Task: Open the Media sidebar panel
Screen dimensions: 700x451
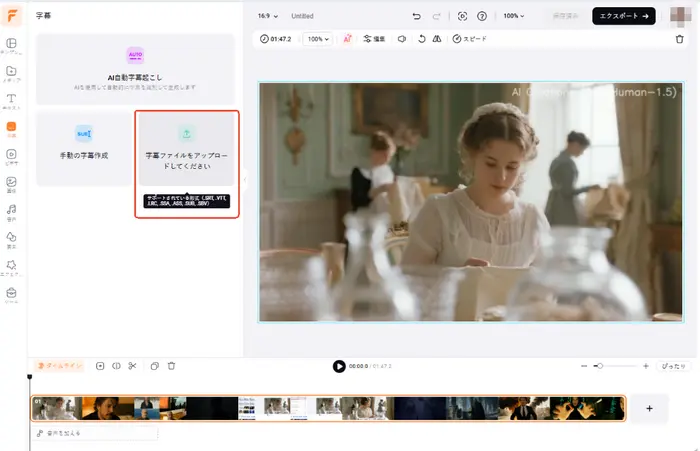Action: 12,74
